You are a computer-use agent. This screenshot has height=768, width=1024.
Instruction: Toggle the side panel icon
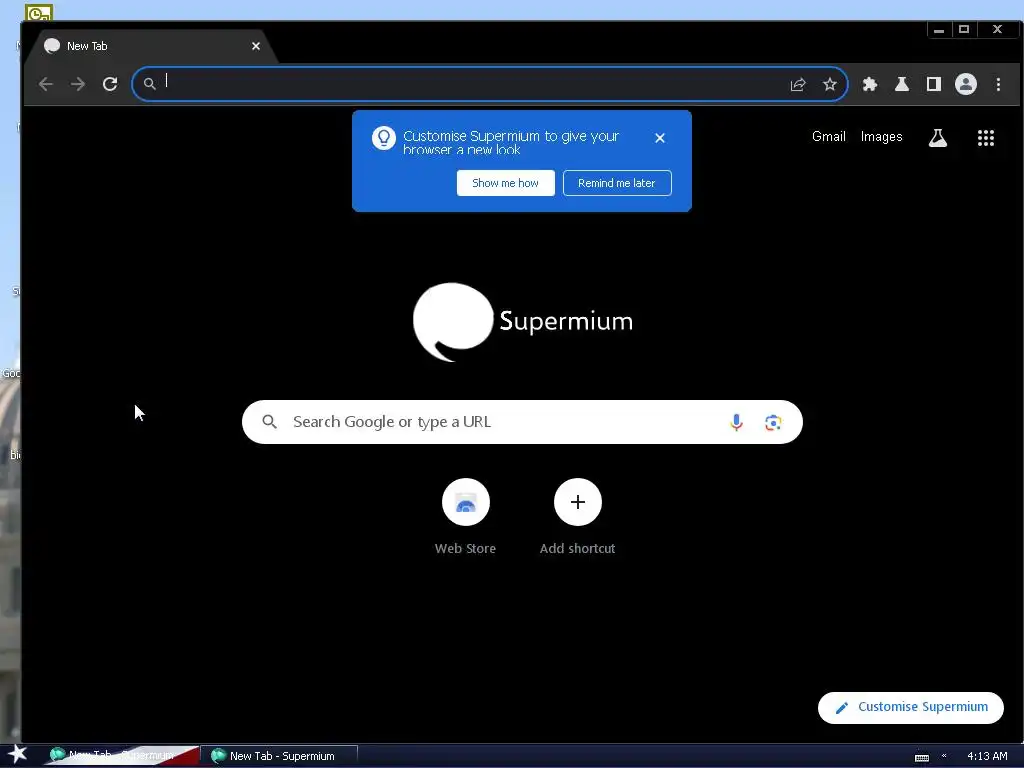click(x=934, y=84)
